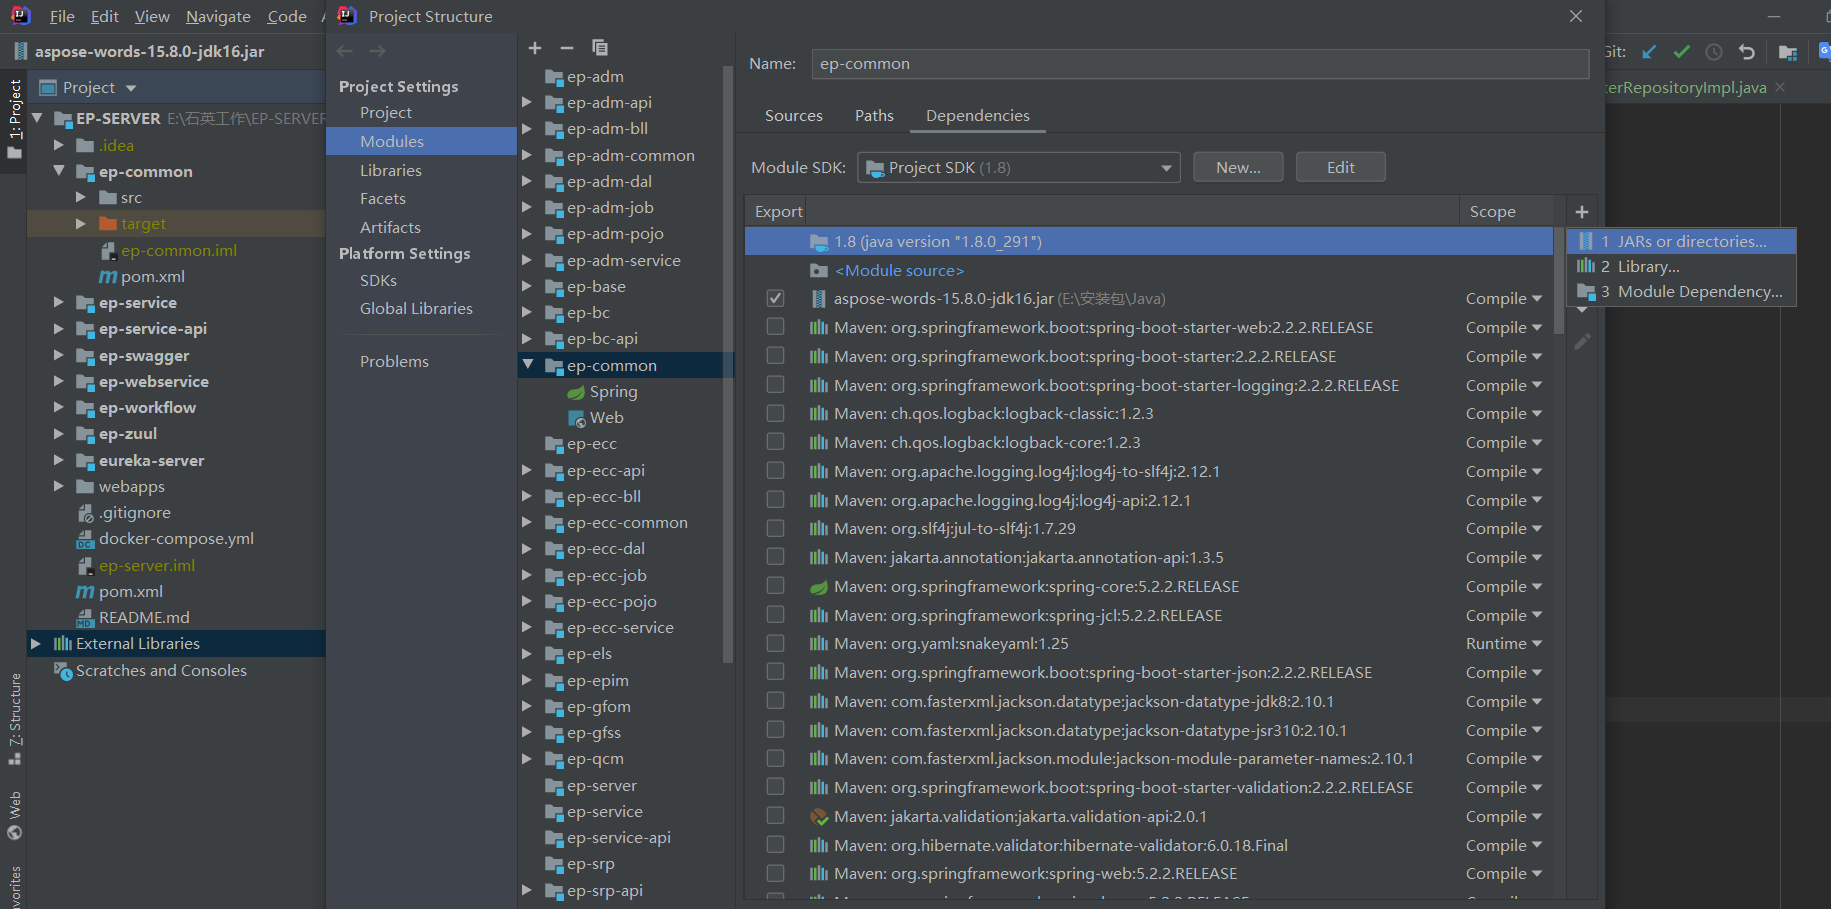Click the remove module minus icon
This screenshot has height=909, width=1831.
pyautogui.click(x=567, y=48)
